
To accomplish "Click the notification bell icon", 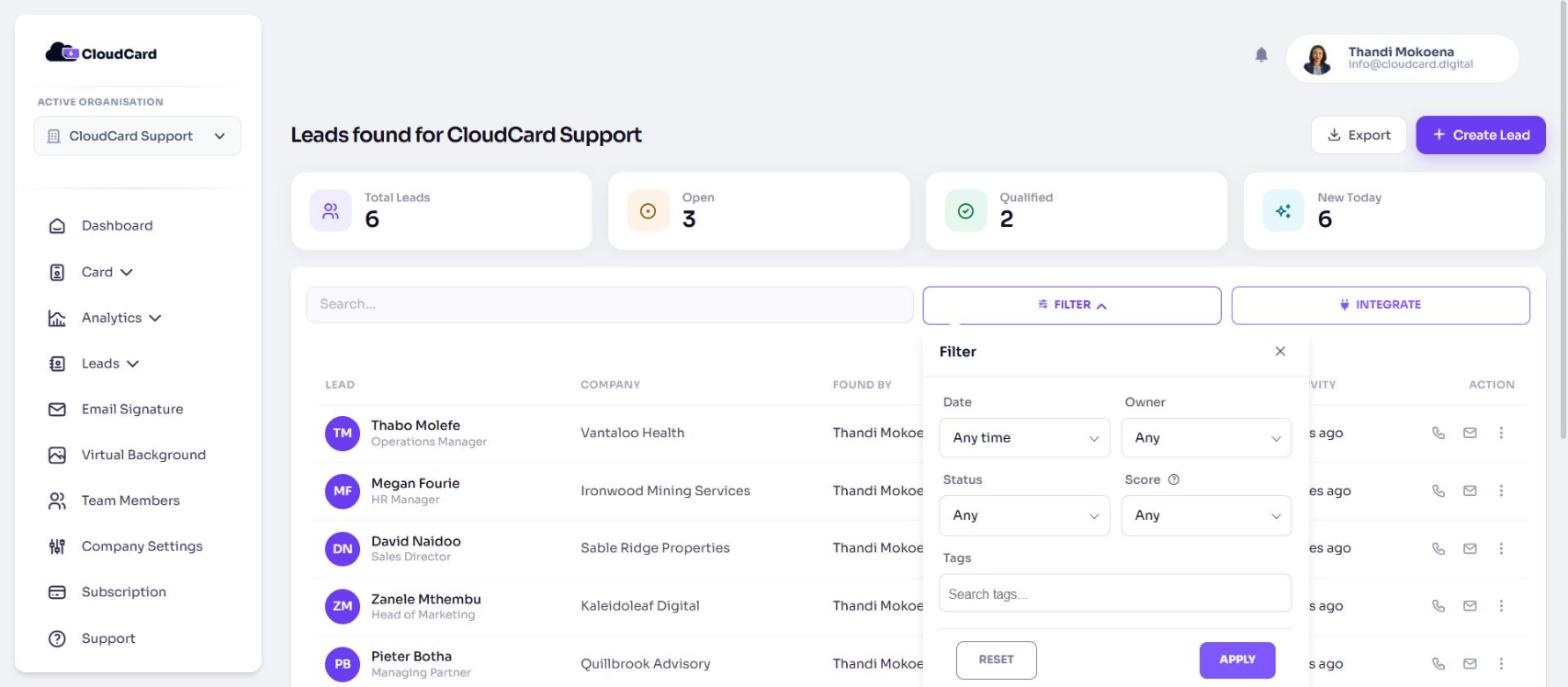I will tap(1261, 55).
